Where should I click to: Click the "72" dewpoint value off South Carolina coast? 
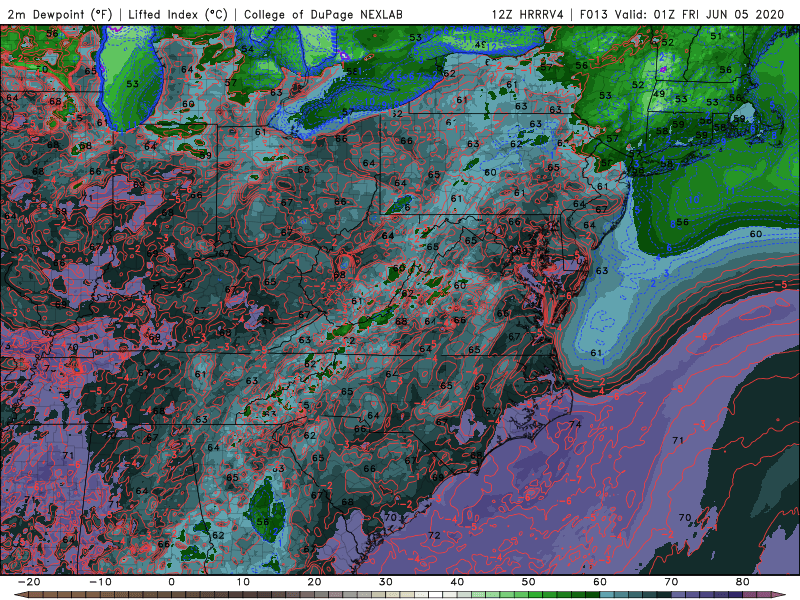click(x=434, y=535)
